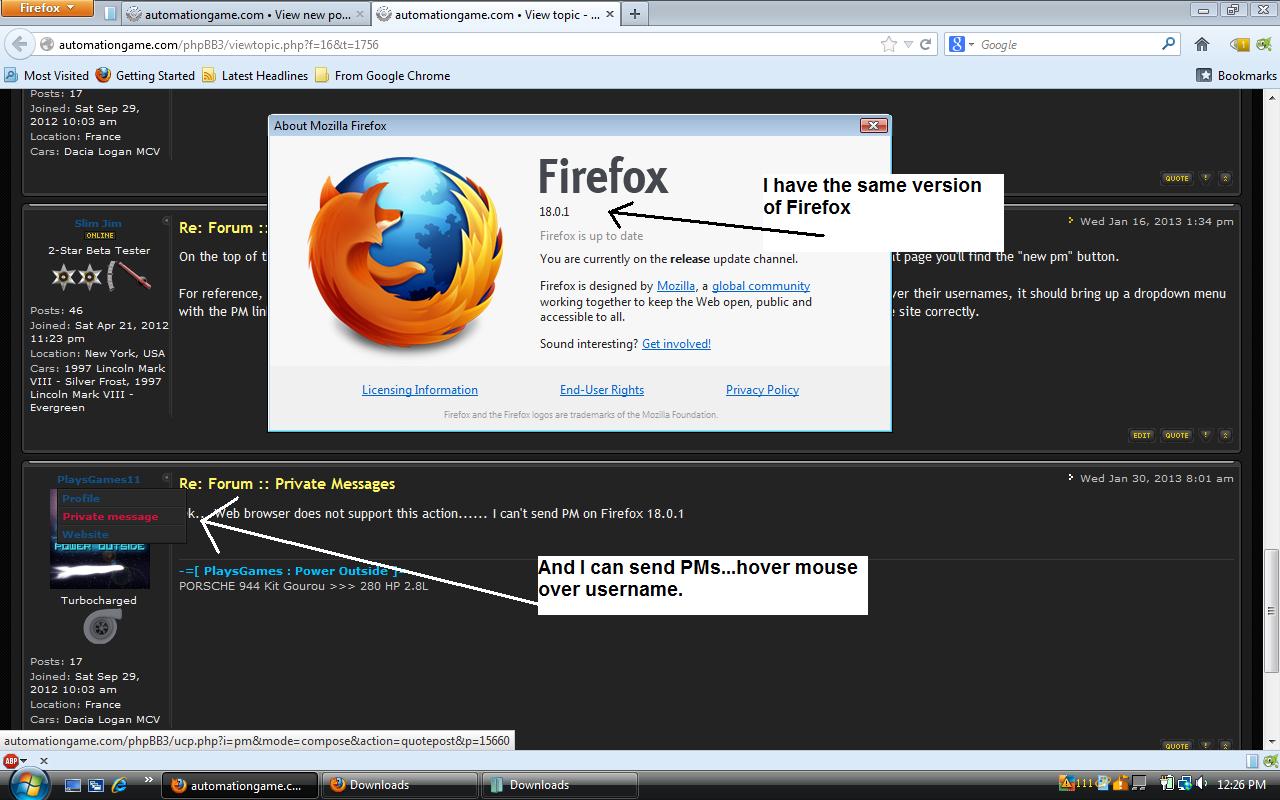
Task: Open the URL history dropdown arrow
Action: tap(908, 44)
